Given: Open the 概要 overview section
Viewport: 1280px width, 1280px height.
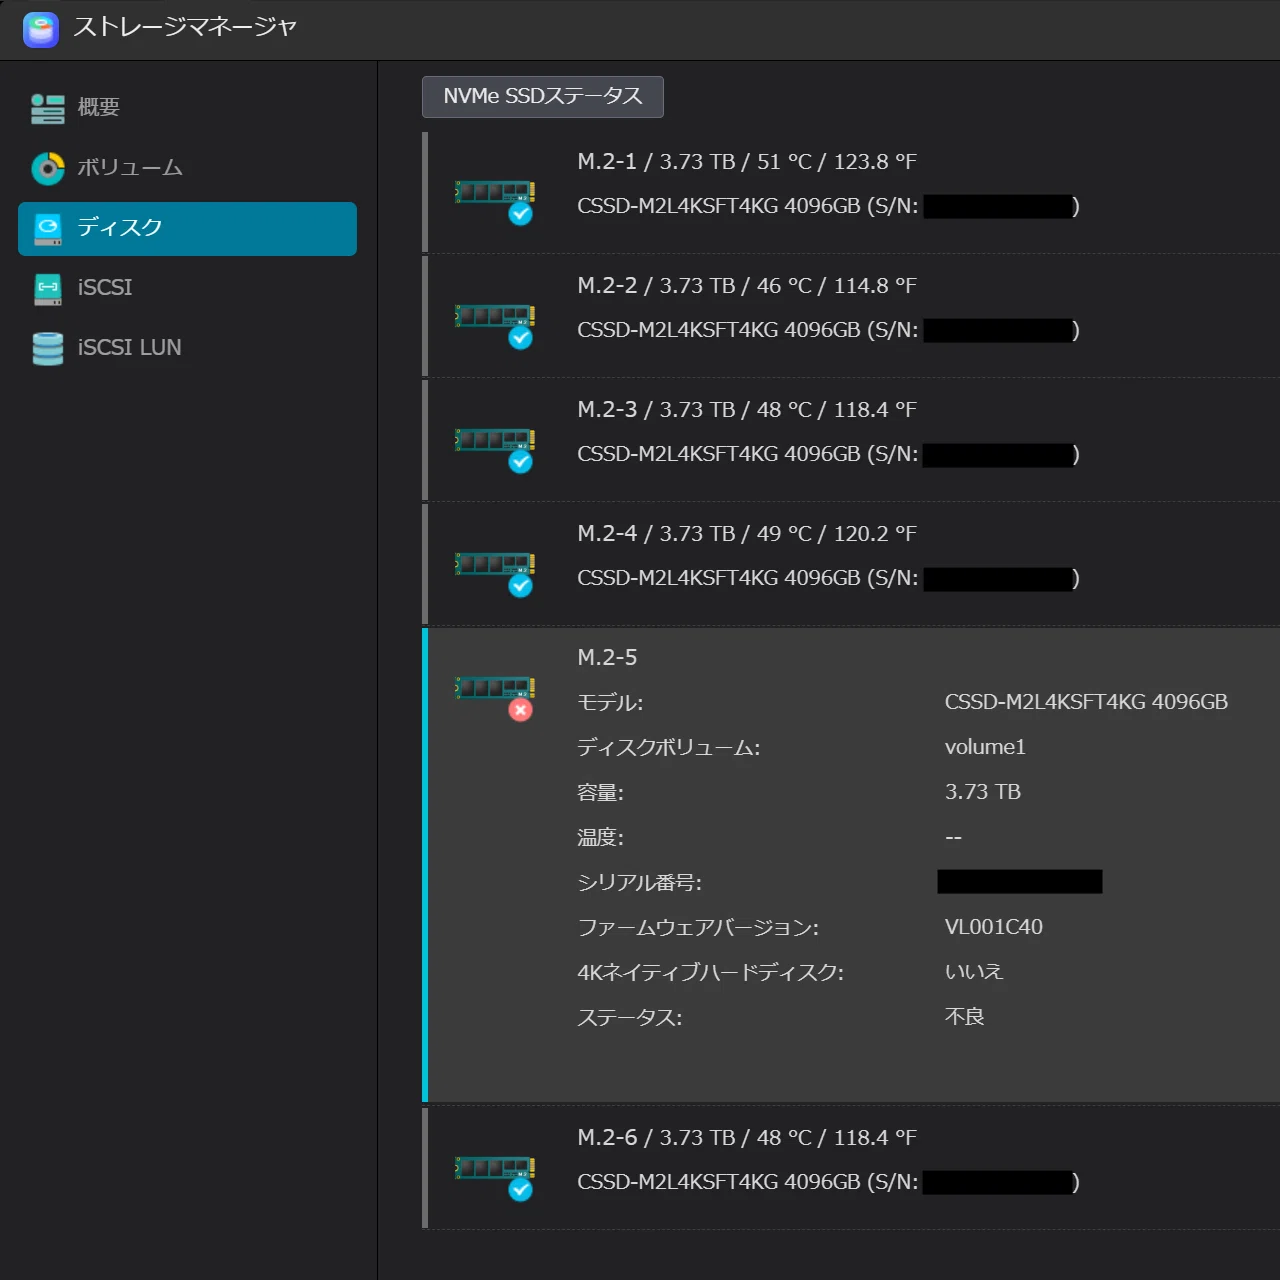Looking at the screenshot, I should pyautogui.click(x=187, y=107).
